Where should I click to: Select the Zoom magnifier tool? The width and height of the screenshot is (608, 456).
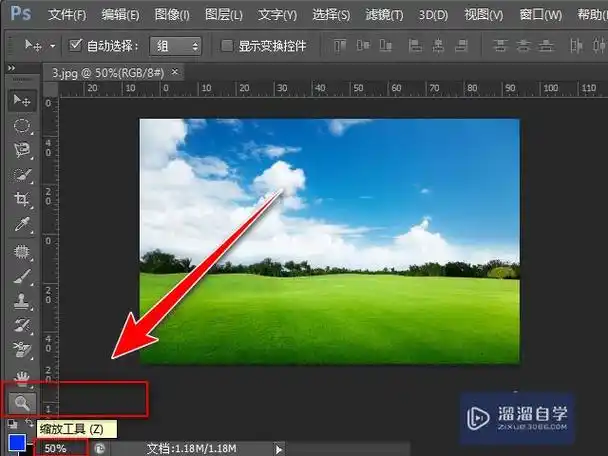[x=22, y=403]
